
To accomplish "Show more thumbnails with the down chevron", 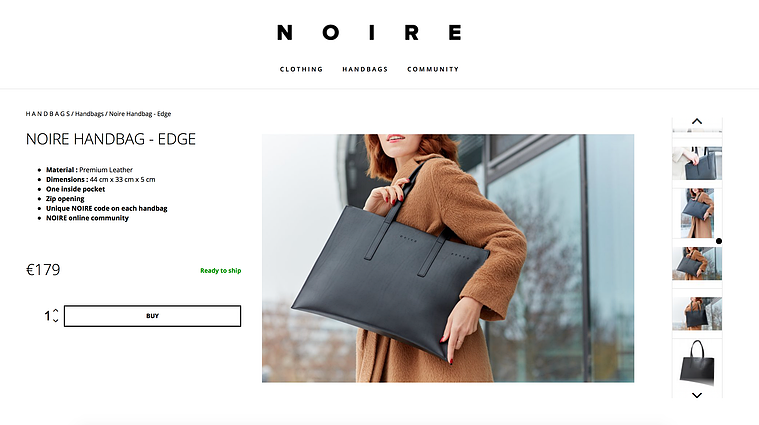I will coord(697,395).
